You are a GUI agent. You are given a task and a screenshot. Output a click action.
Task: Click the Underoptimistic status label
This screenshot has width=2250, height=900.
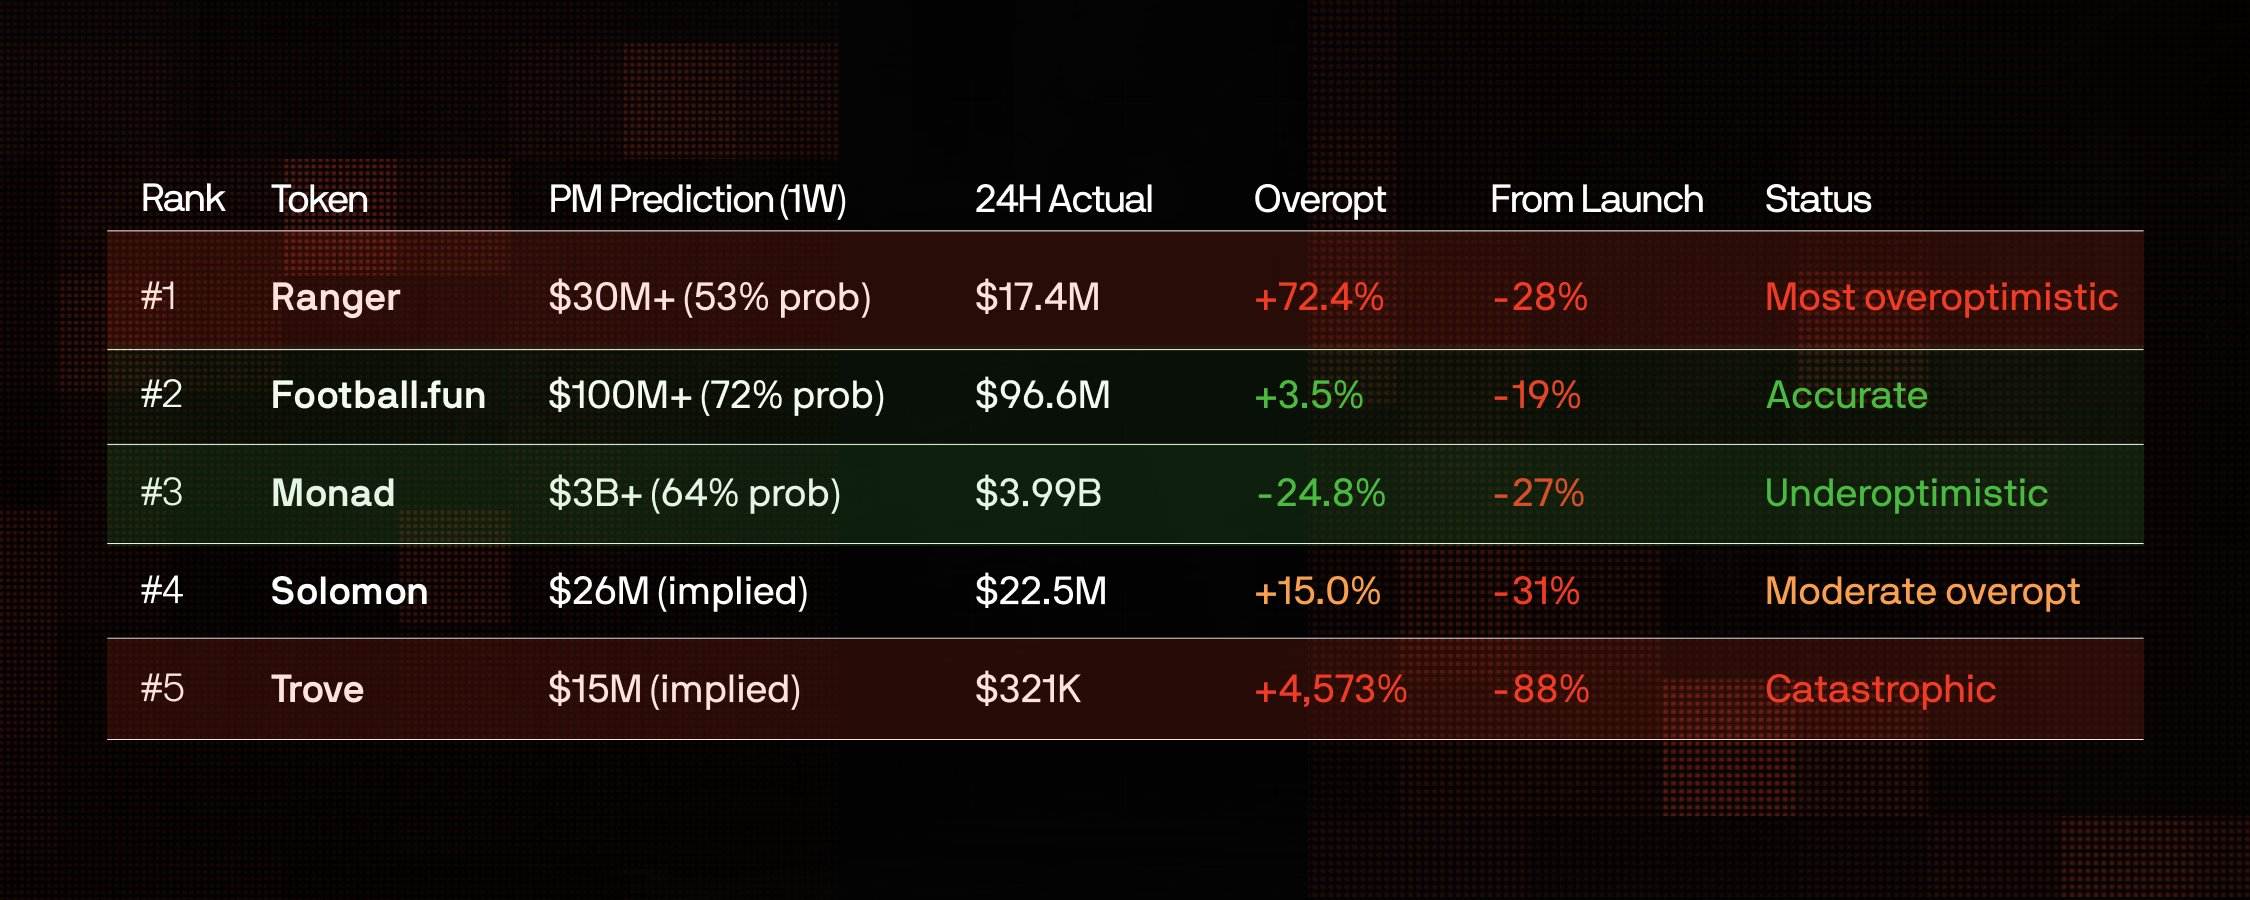click(x=1906, y=493)
